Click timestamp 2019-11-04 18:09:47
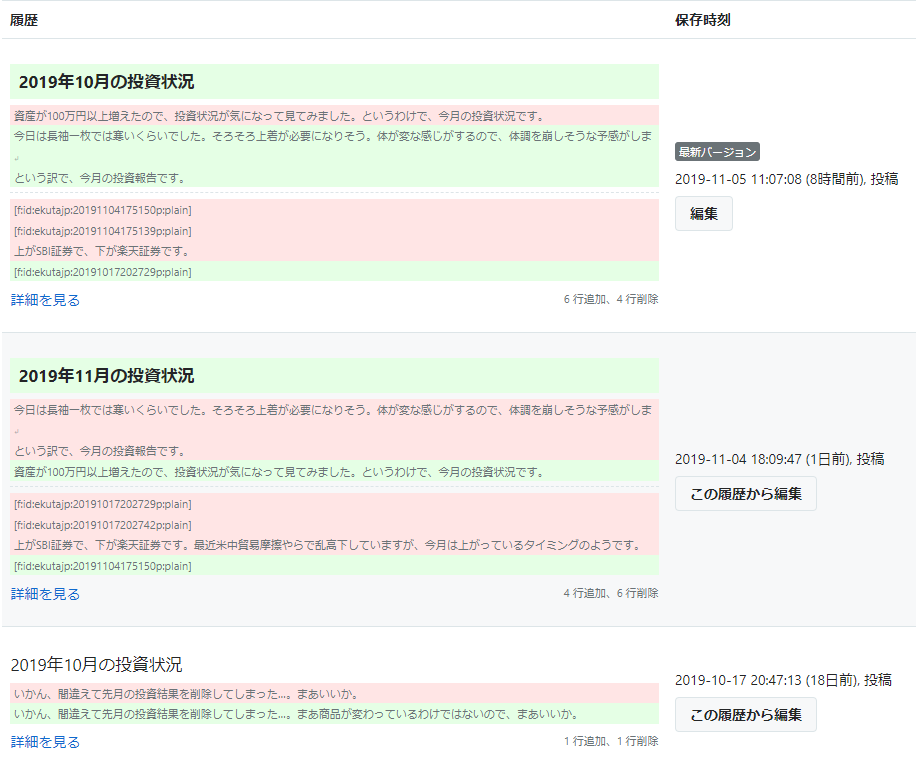The height and width of the screenshot is (763, 916). coord(738,459)
